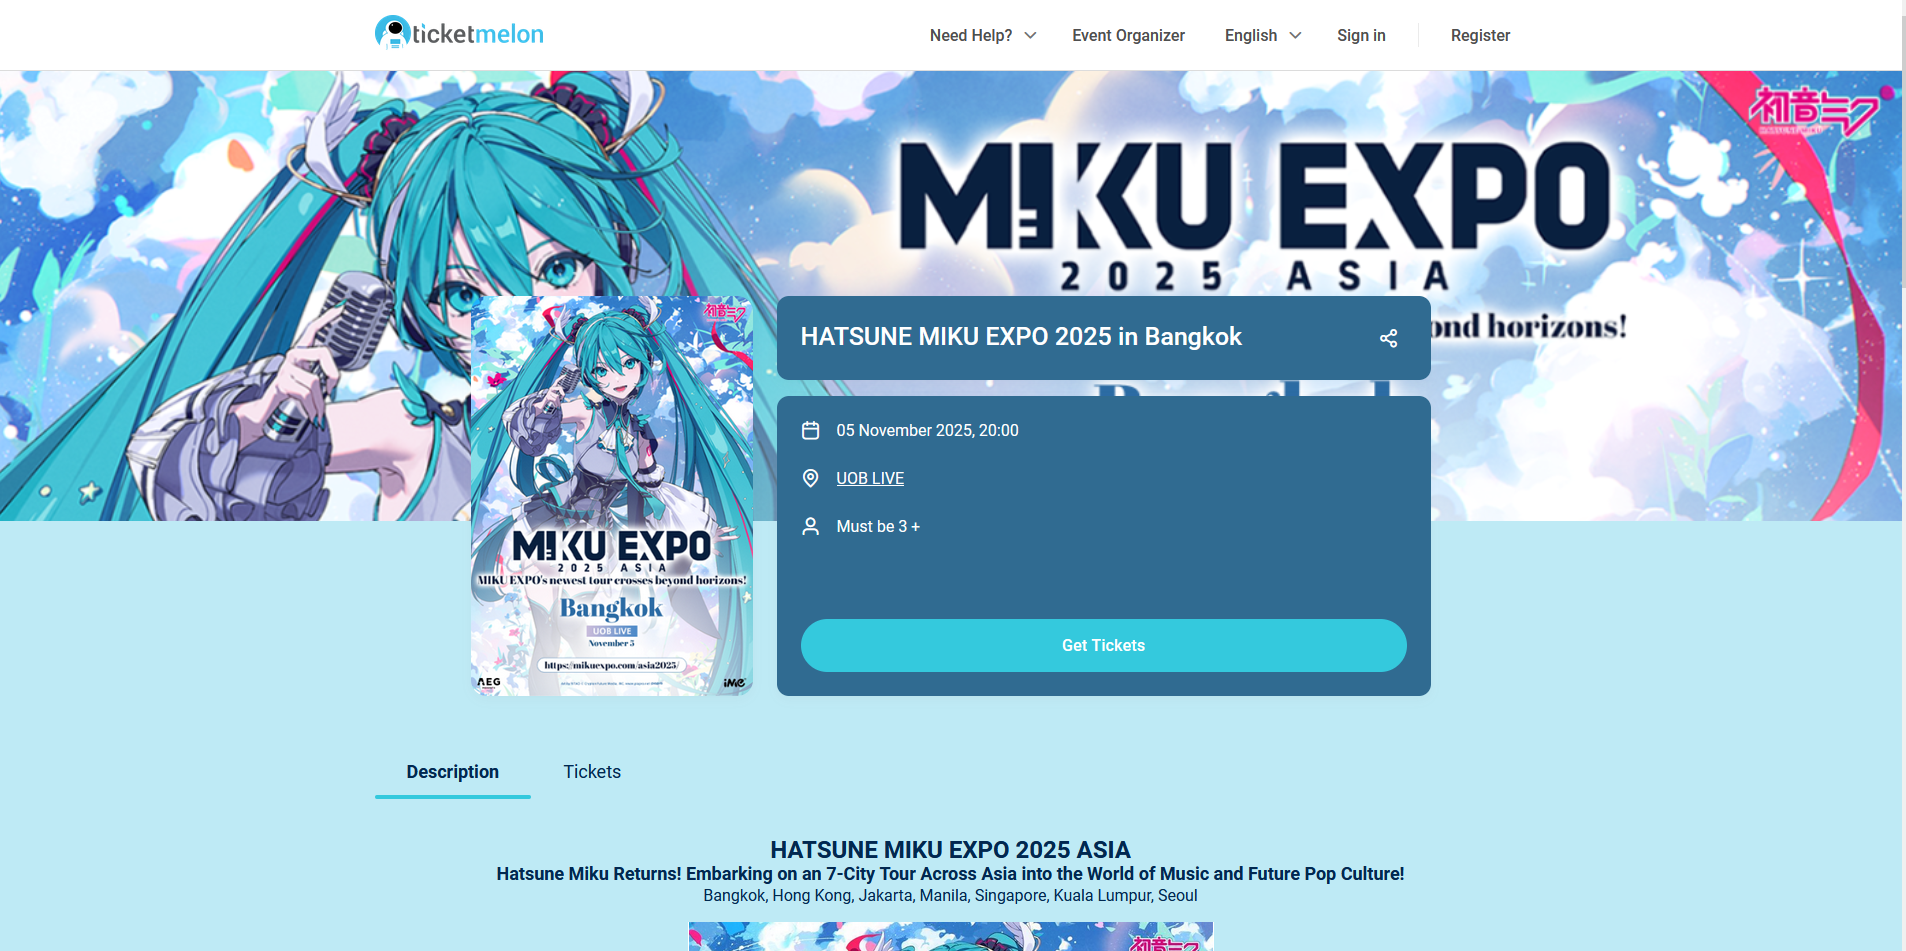
Task: Click the location pin icon beside UOB LIVE
Action: pyautogui.click(x=811, y=478)
